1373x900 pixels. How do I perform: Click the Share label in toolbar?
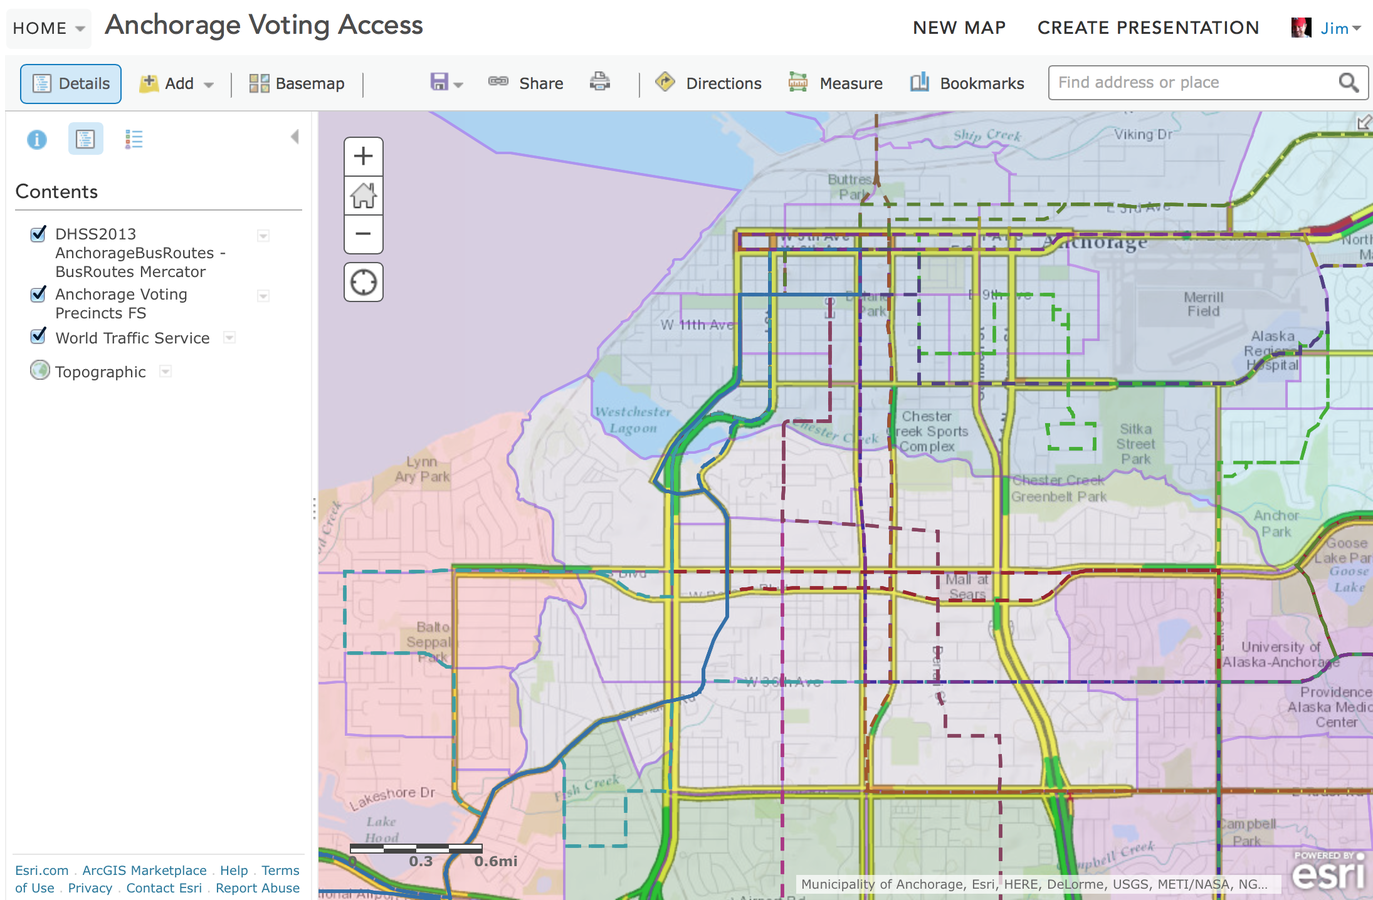tap(541, 84)
